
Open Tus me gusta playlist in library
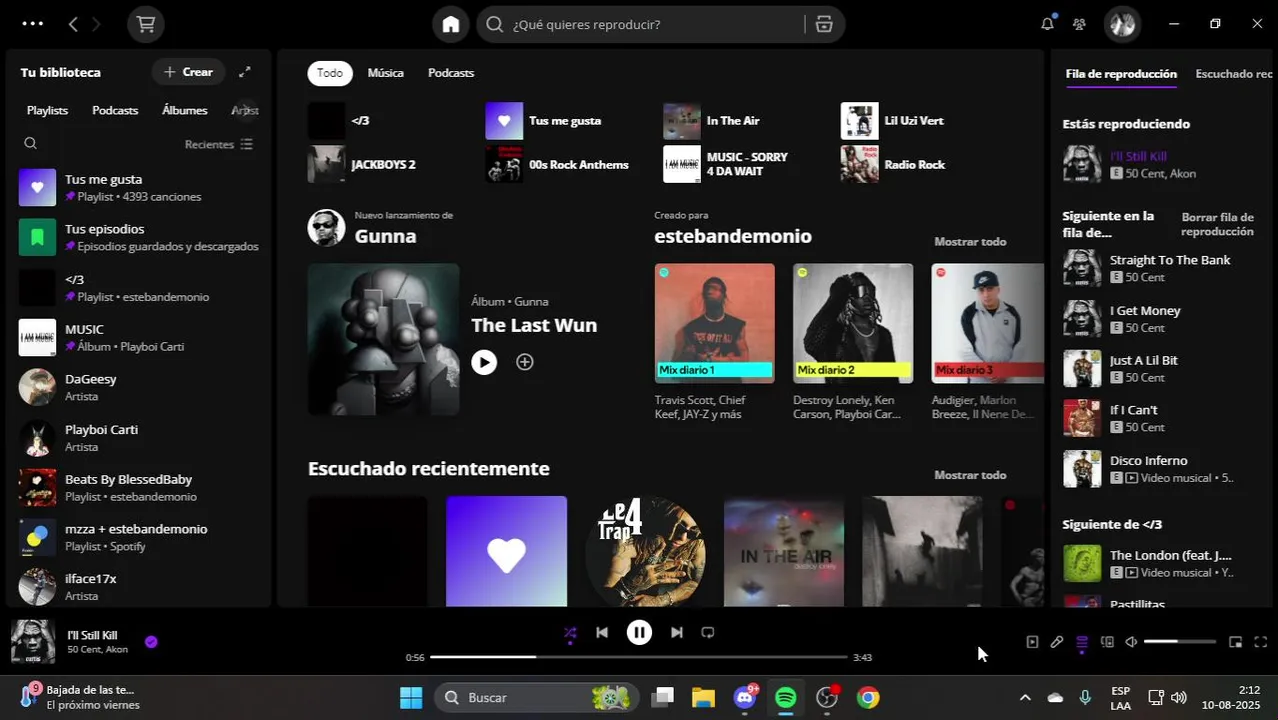coord(139,187)
